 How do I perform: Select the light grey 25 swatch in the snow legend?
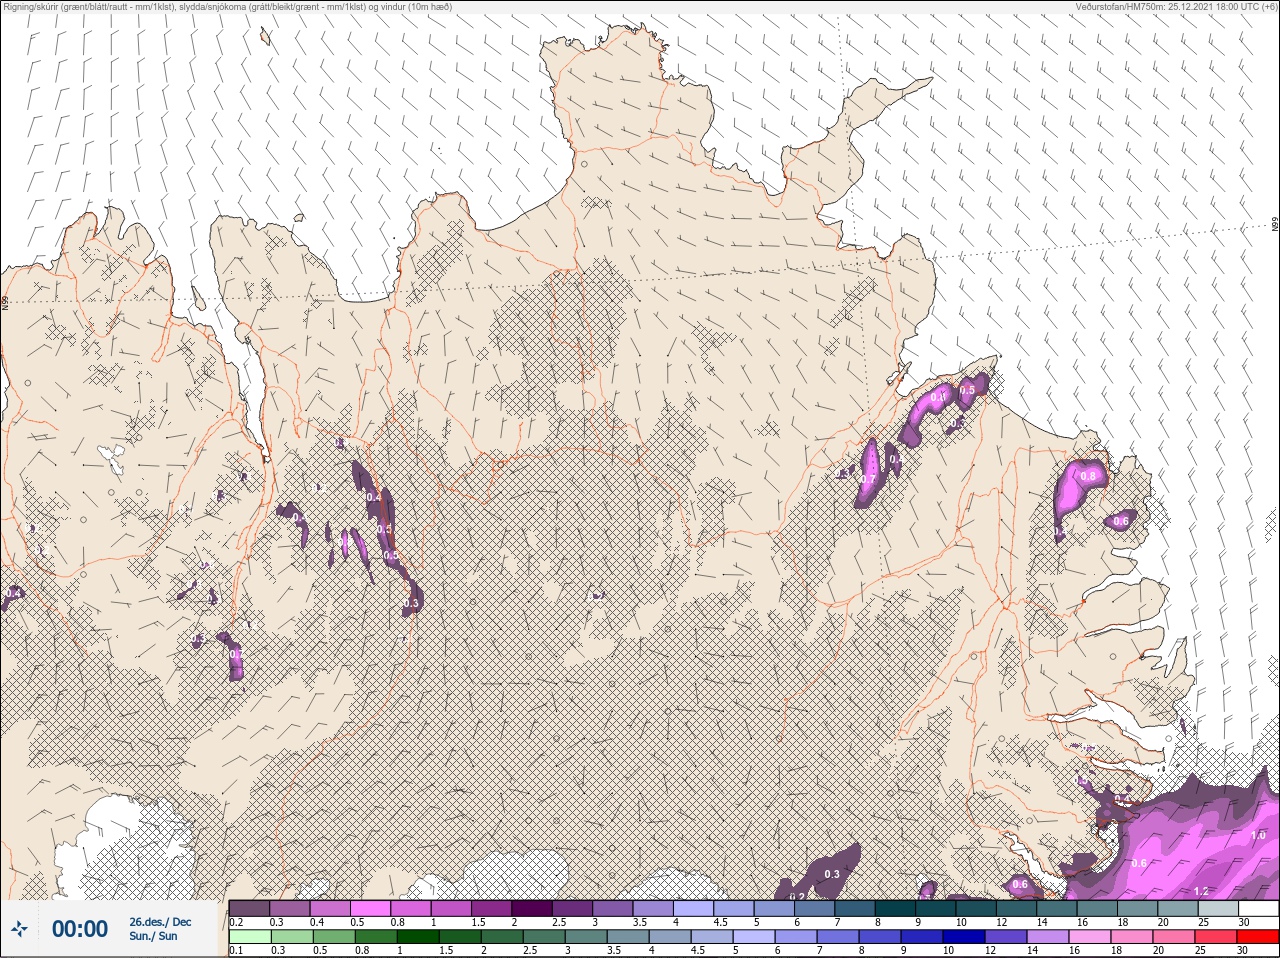tap(1219, 908)
